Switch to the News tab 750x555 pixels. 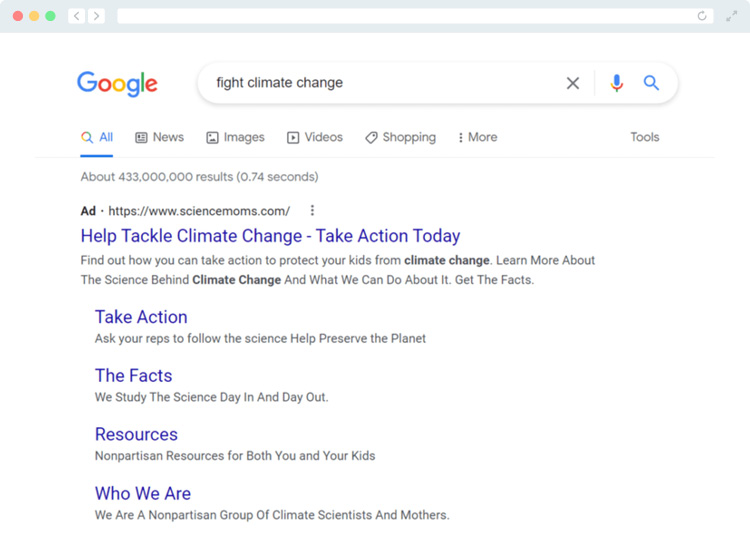[159, 137]
